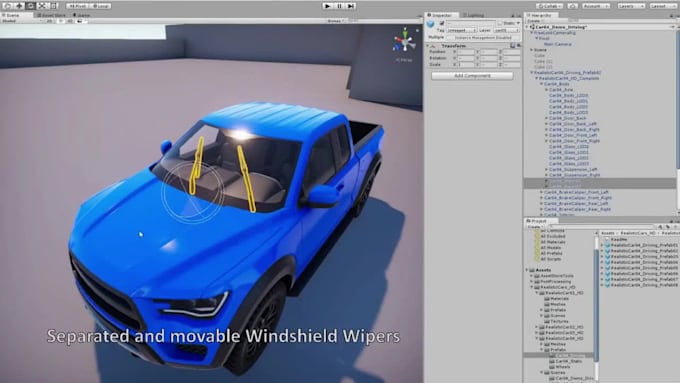Viewport: 680px width, 383px height.
Task: Select Car04_Body_LOD0 in Hierarchy
Action: click(x=569, y=95)
